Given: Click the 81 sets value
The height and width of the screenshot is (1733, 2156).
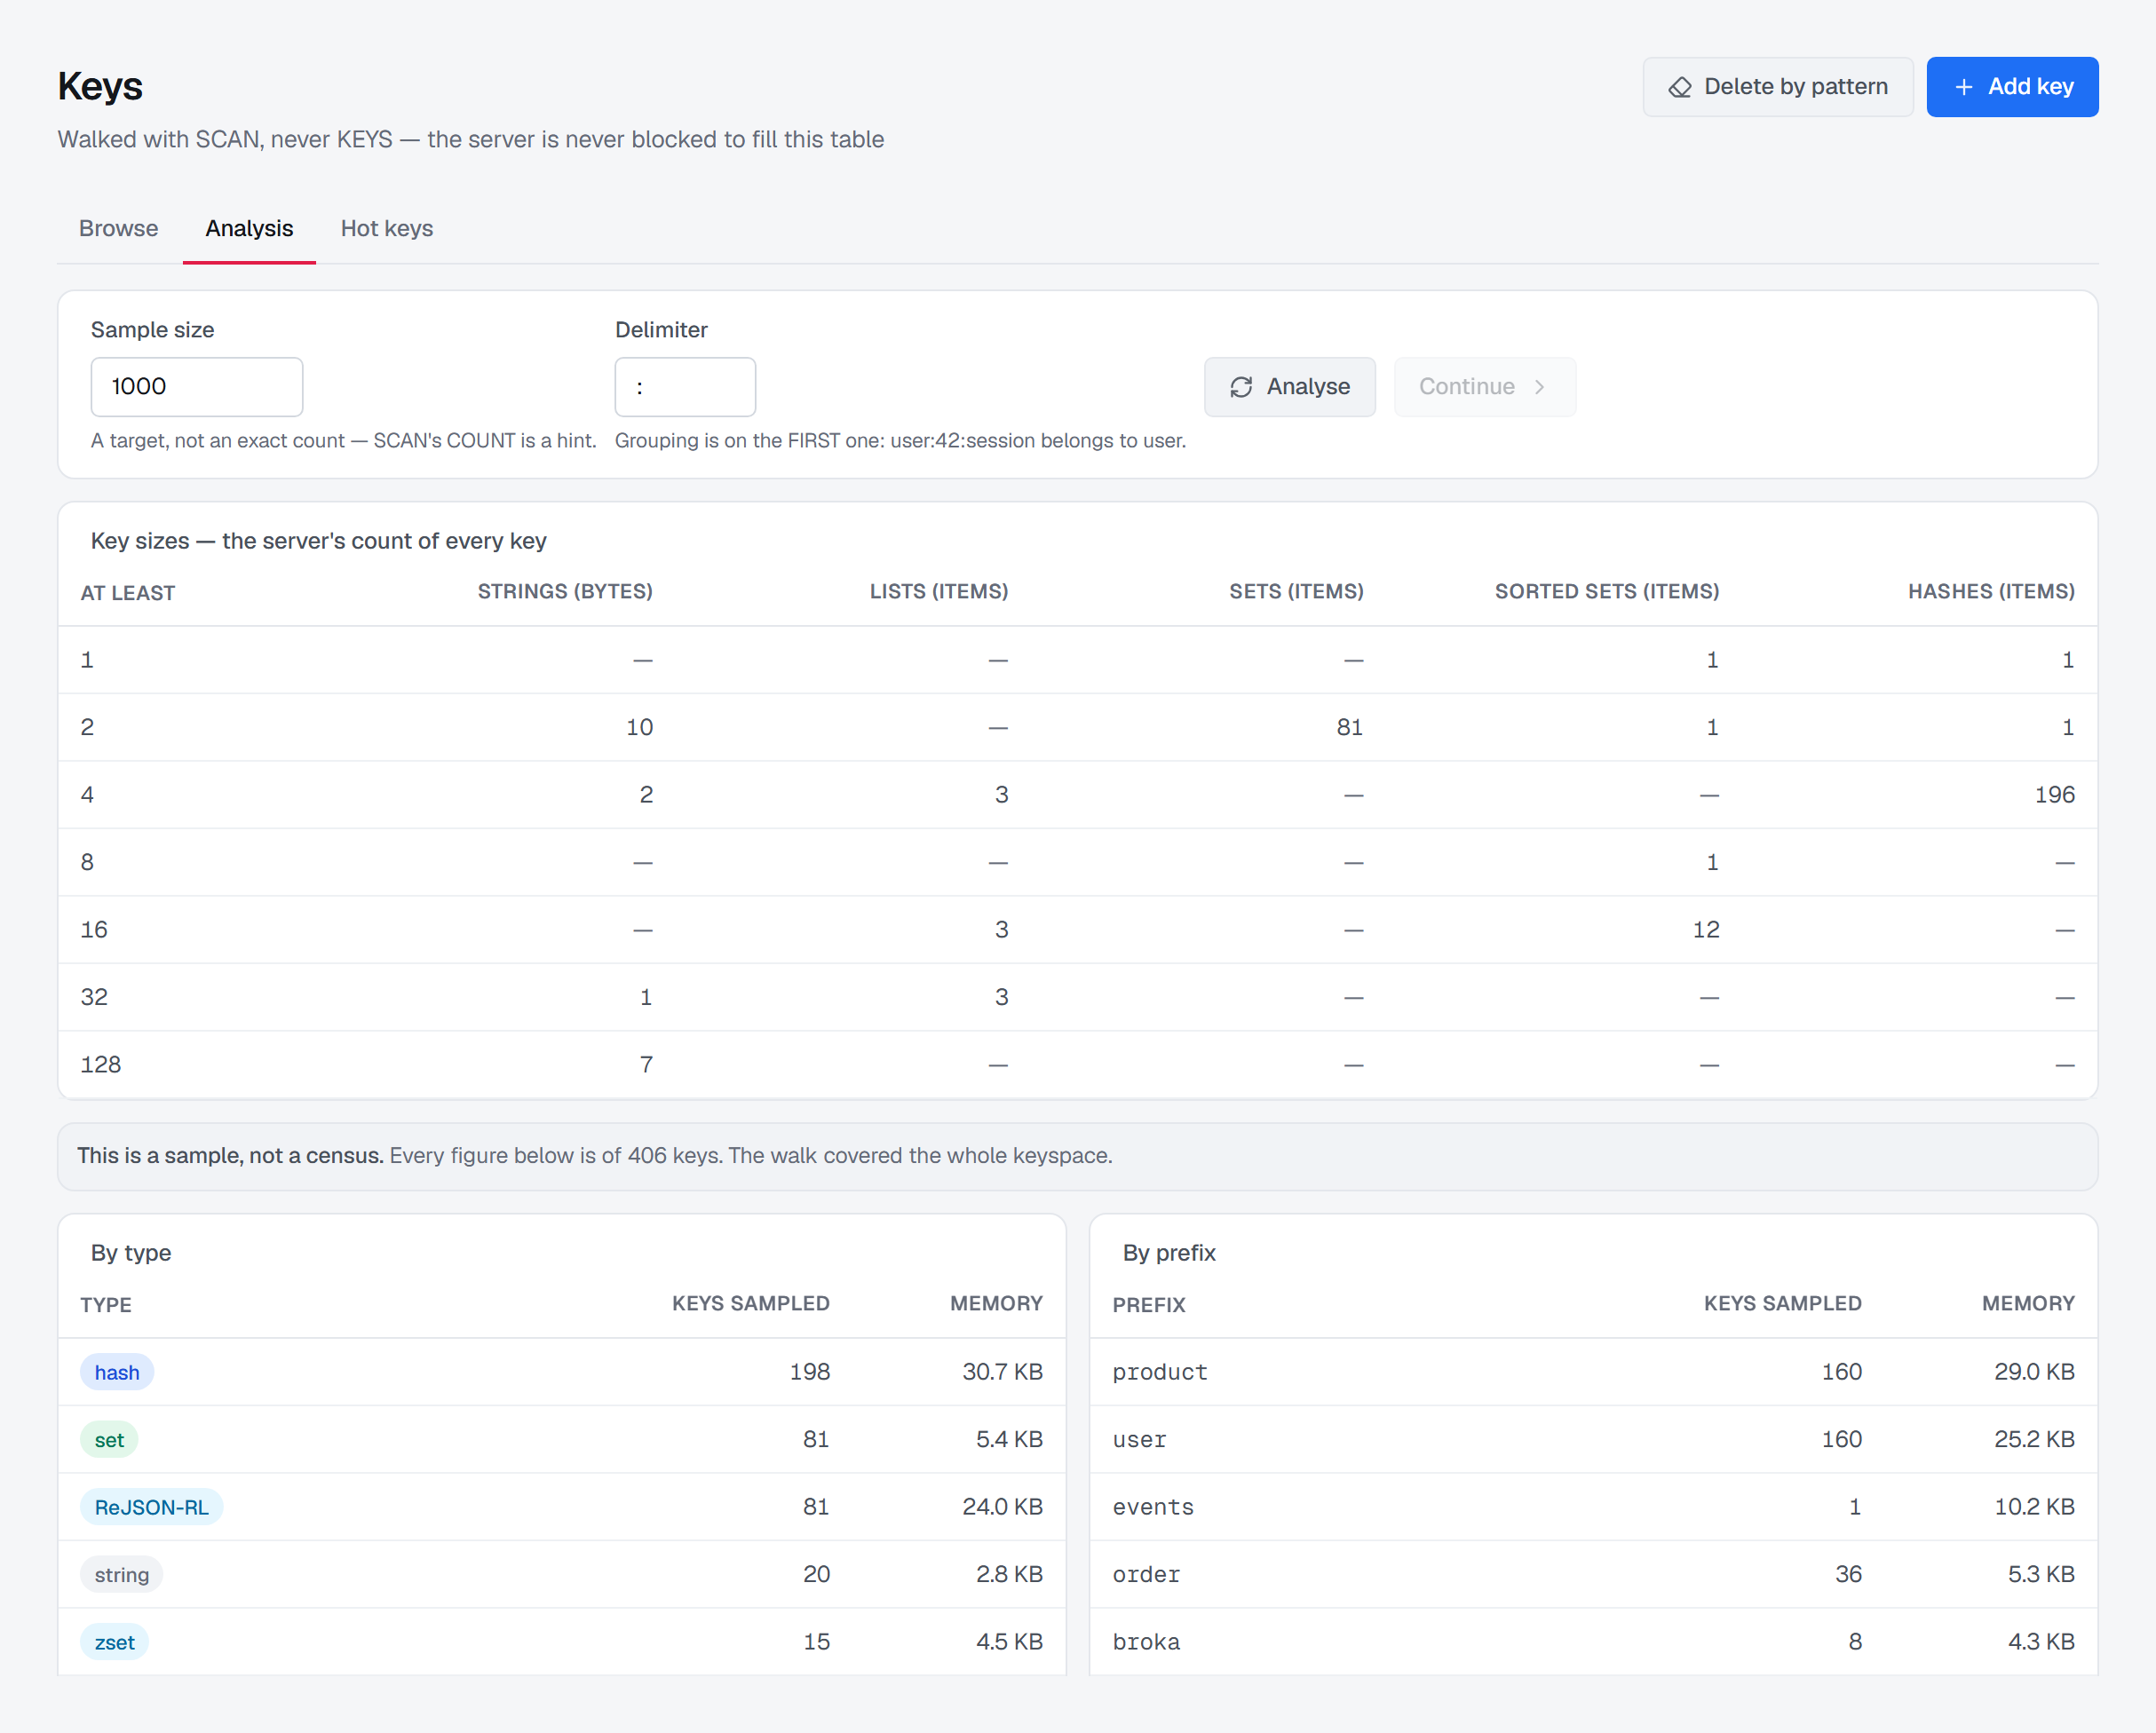Looking at the screenshot, I should (1349, 727).
